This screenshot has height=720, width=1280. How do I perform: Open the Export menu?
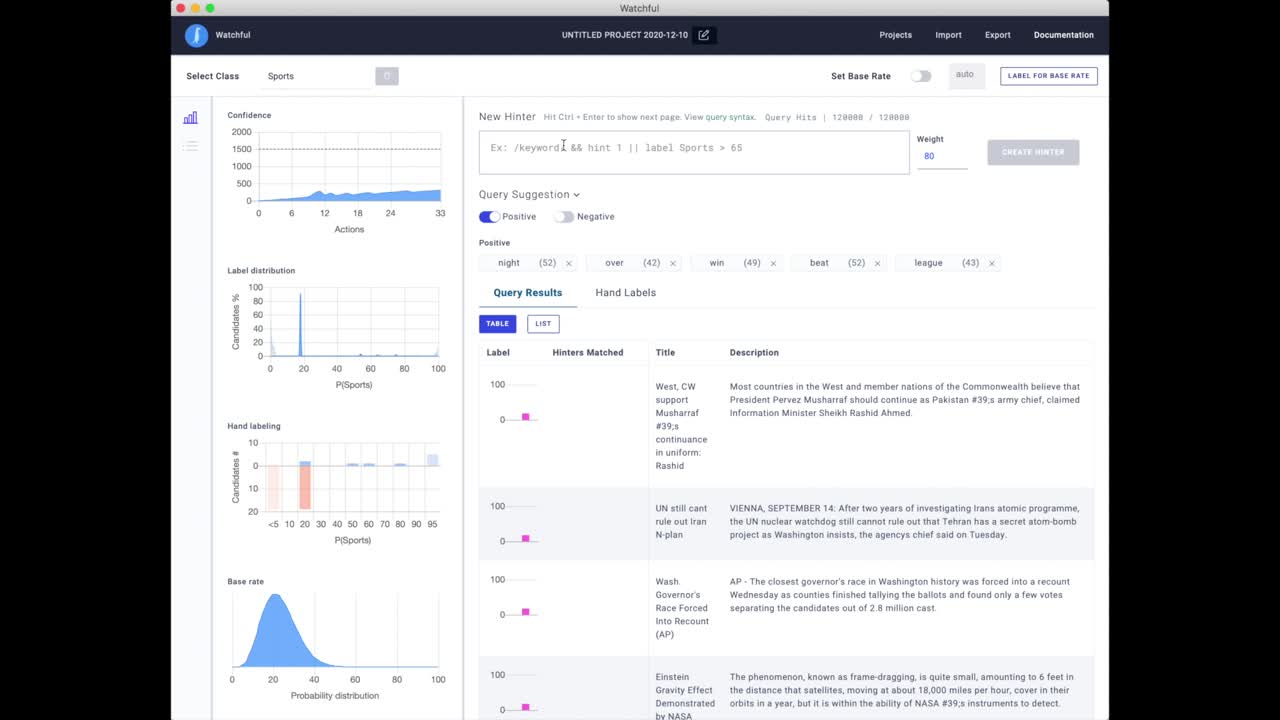[x=998, y=35]
